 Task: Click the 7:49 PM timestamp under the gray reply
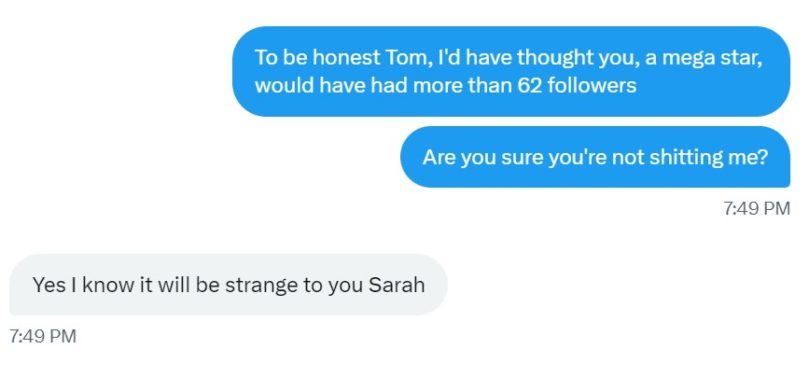click(43, 337)
